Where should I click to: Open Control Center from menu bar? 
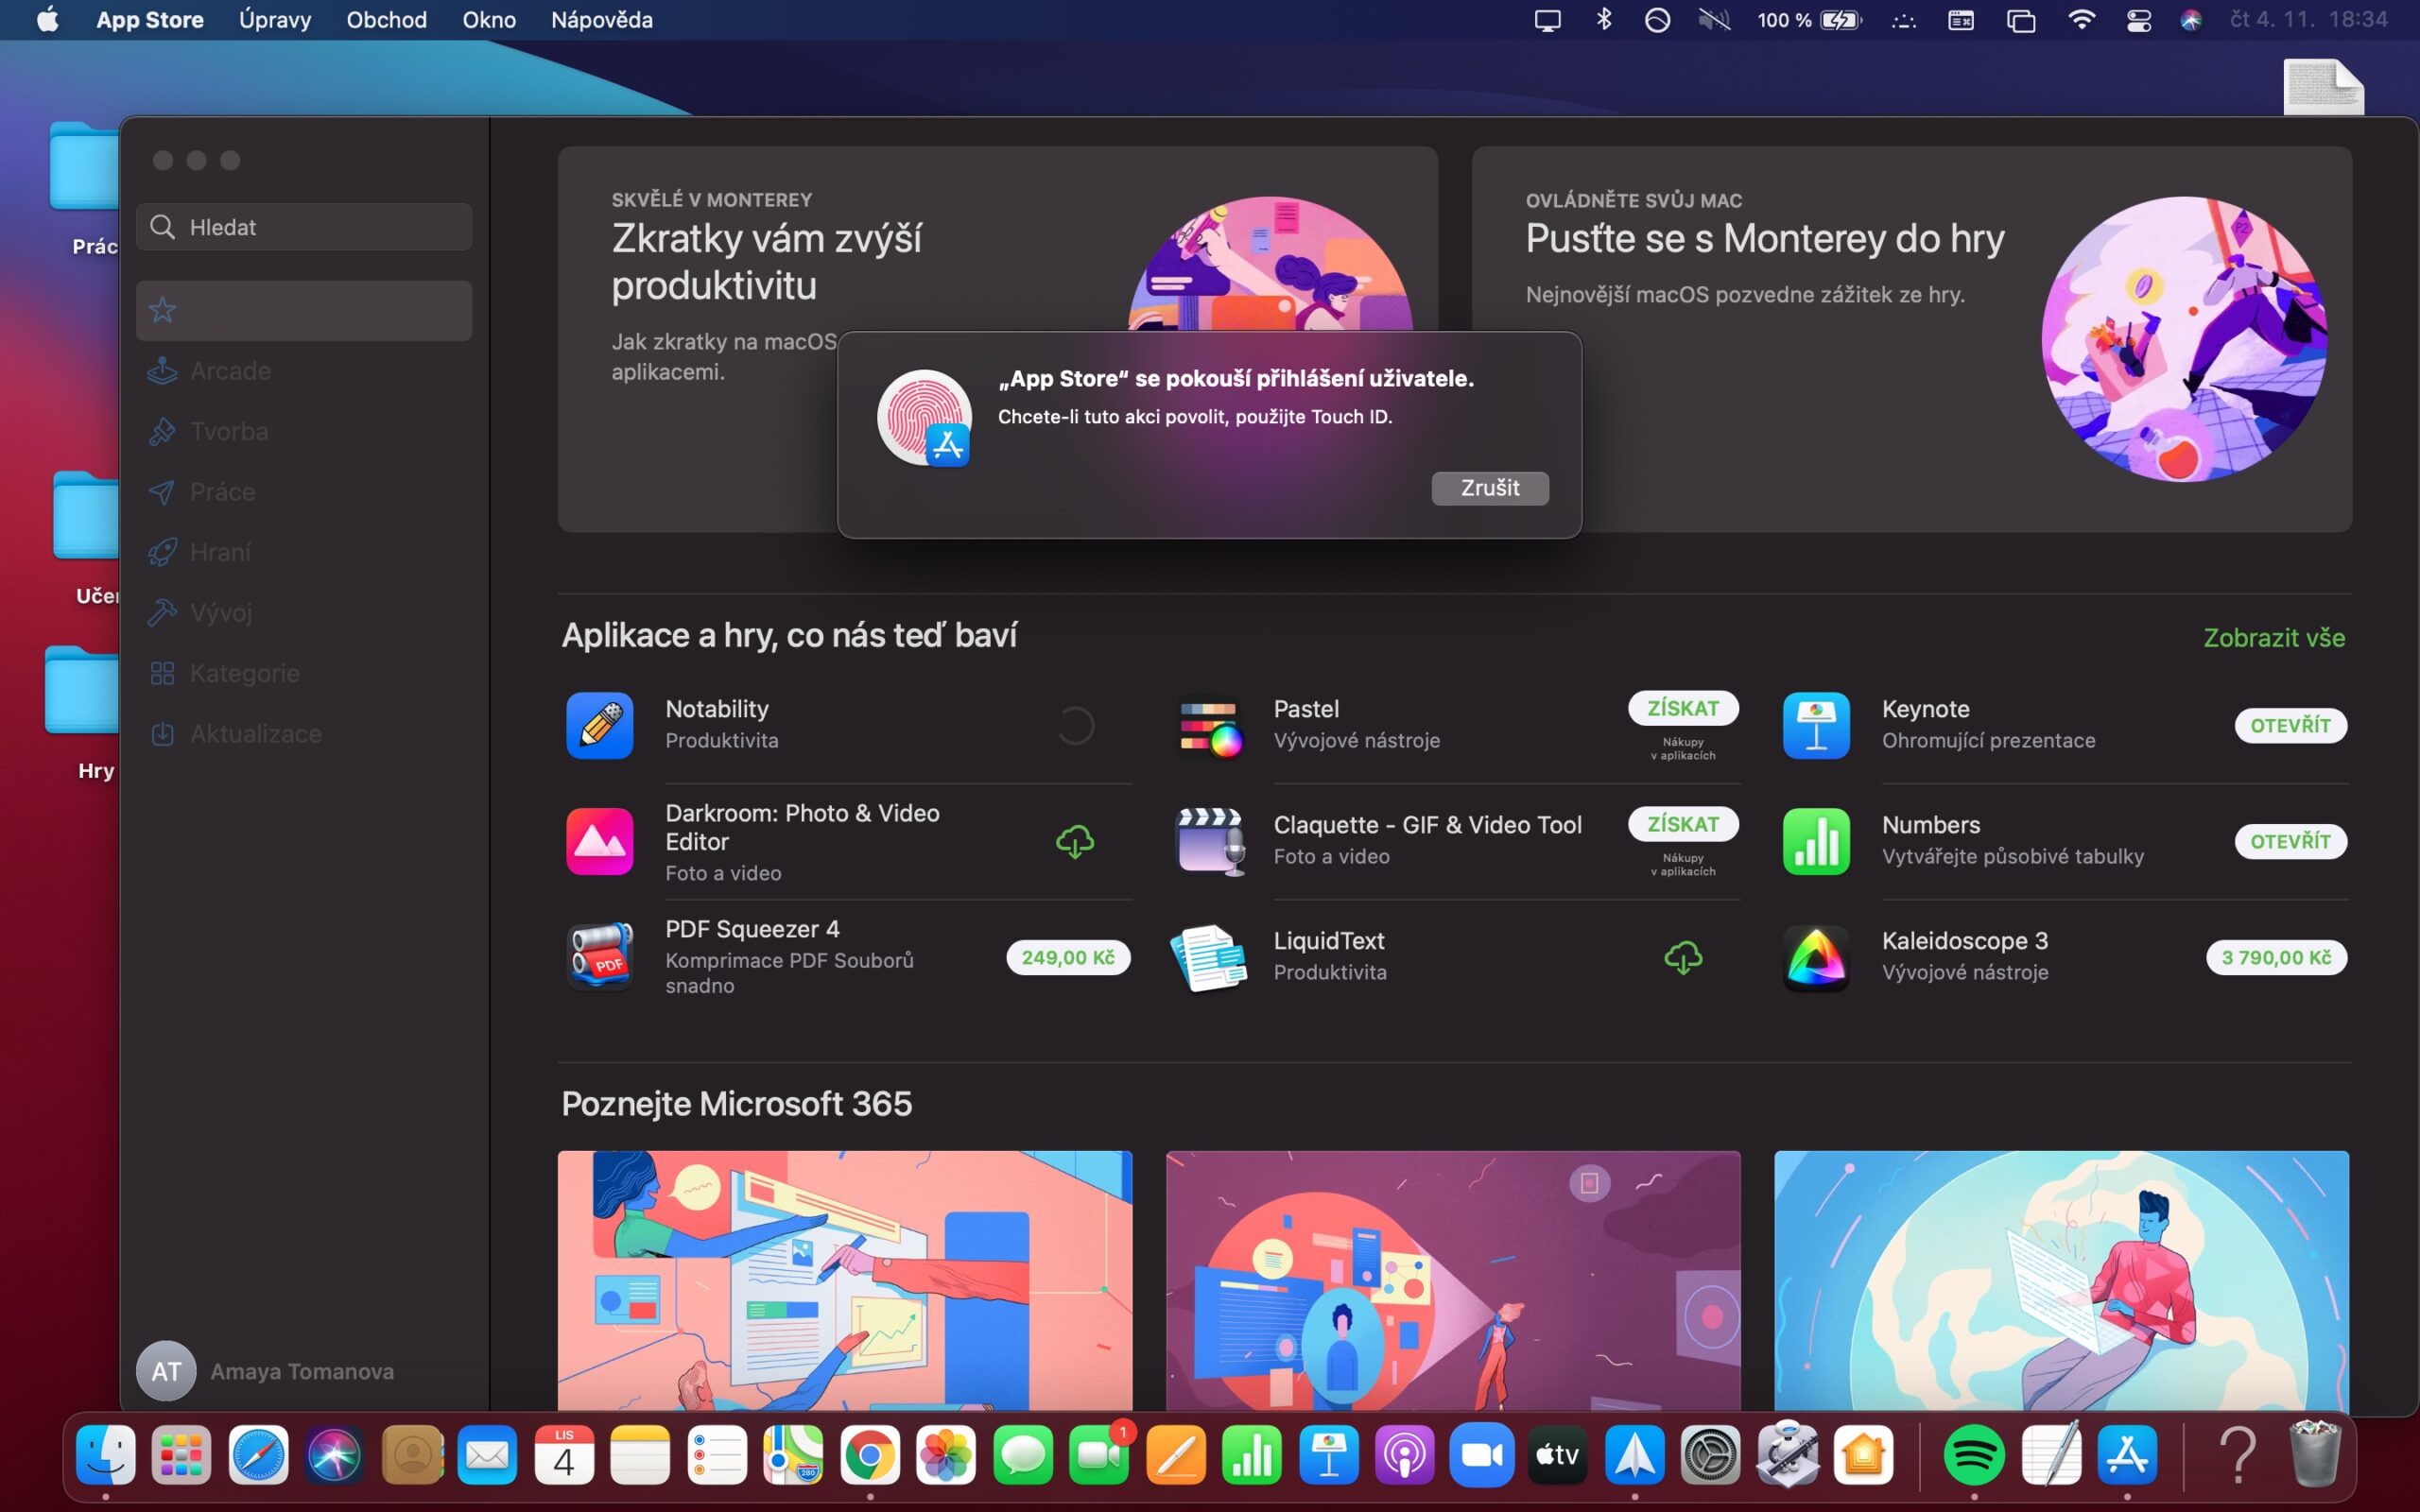pos(2138,20)
